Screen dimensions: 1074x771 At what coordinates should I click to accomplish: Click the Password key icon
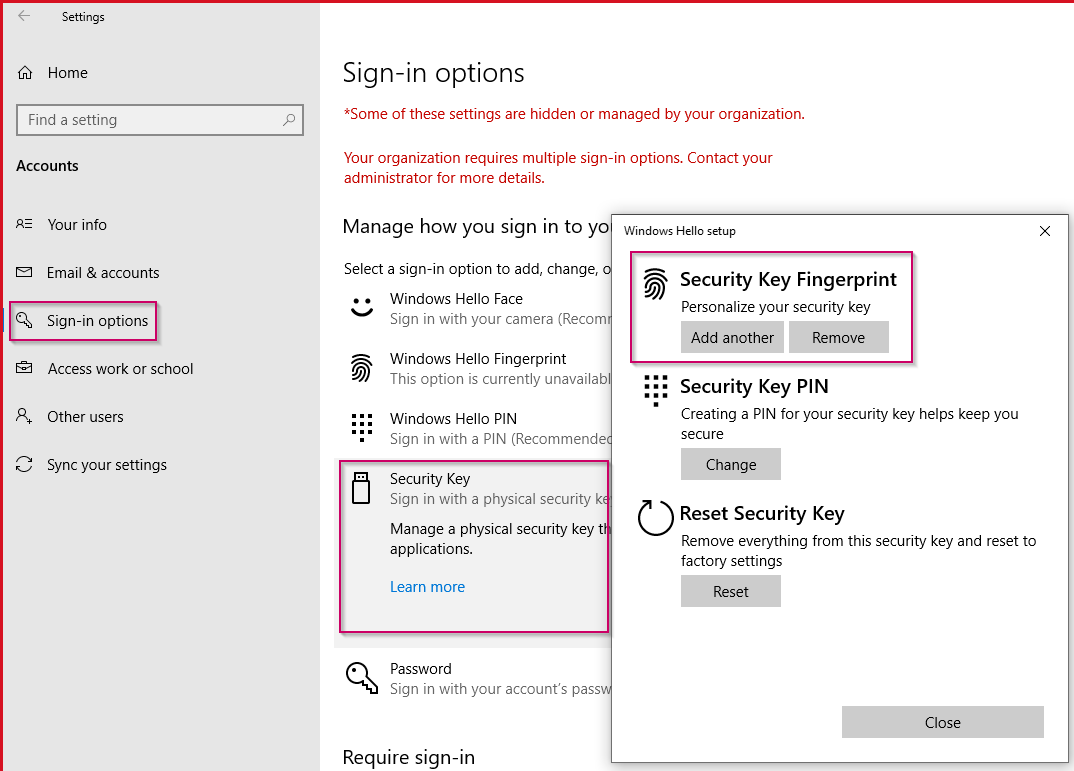[x=361, y=676]
